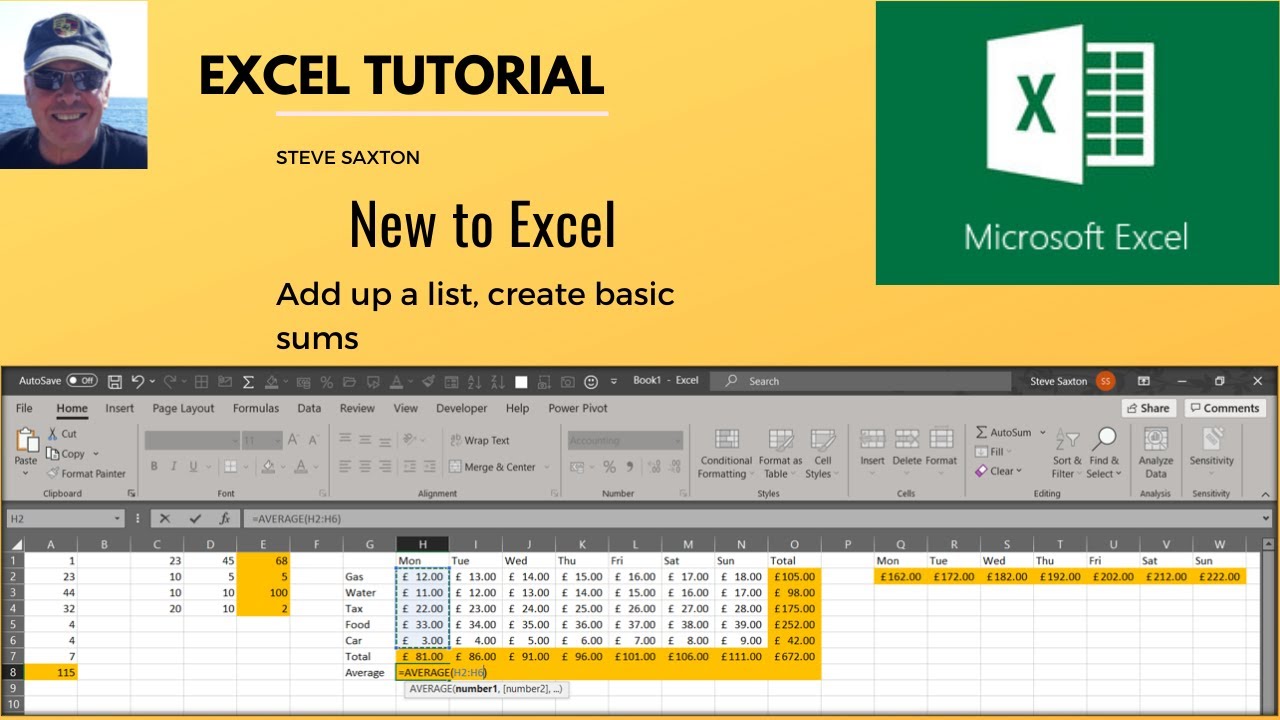
Task: Cancel the formula entry with X
Action: pyautogui.click(x=165, y=519)
